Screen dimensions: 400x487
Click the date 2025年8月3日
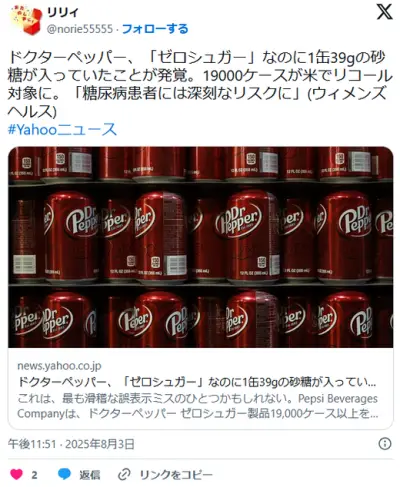pyautogui.click(x=100, y=444)
